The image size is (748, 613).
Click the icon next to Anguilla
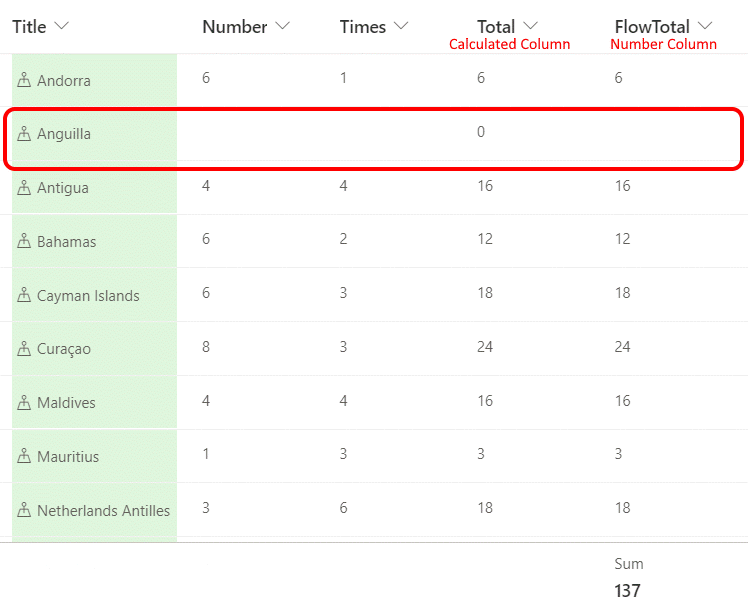[x=25, y=134]
